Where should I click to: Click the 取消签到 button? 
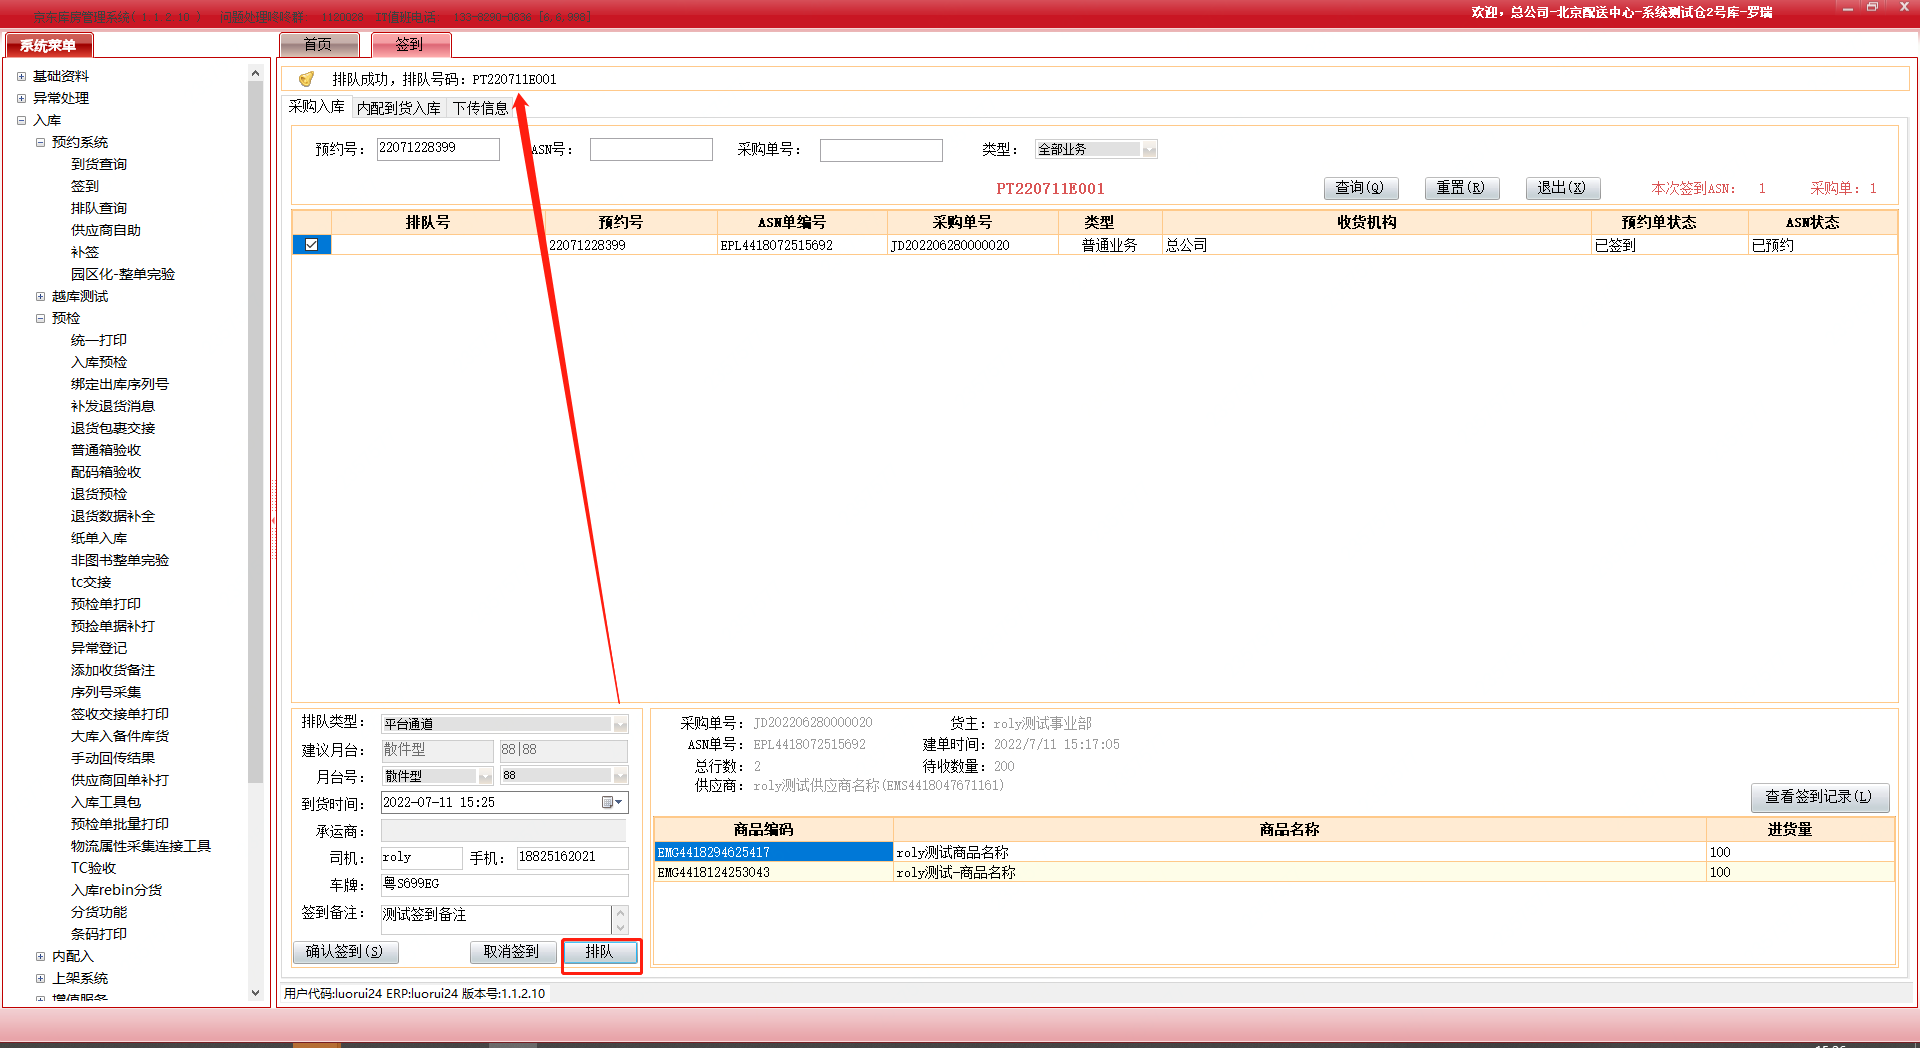pyautogui.click(x=512, y=952)
